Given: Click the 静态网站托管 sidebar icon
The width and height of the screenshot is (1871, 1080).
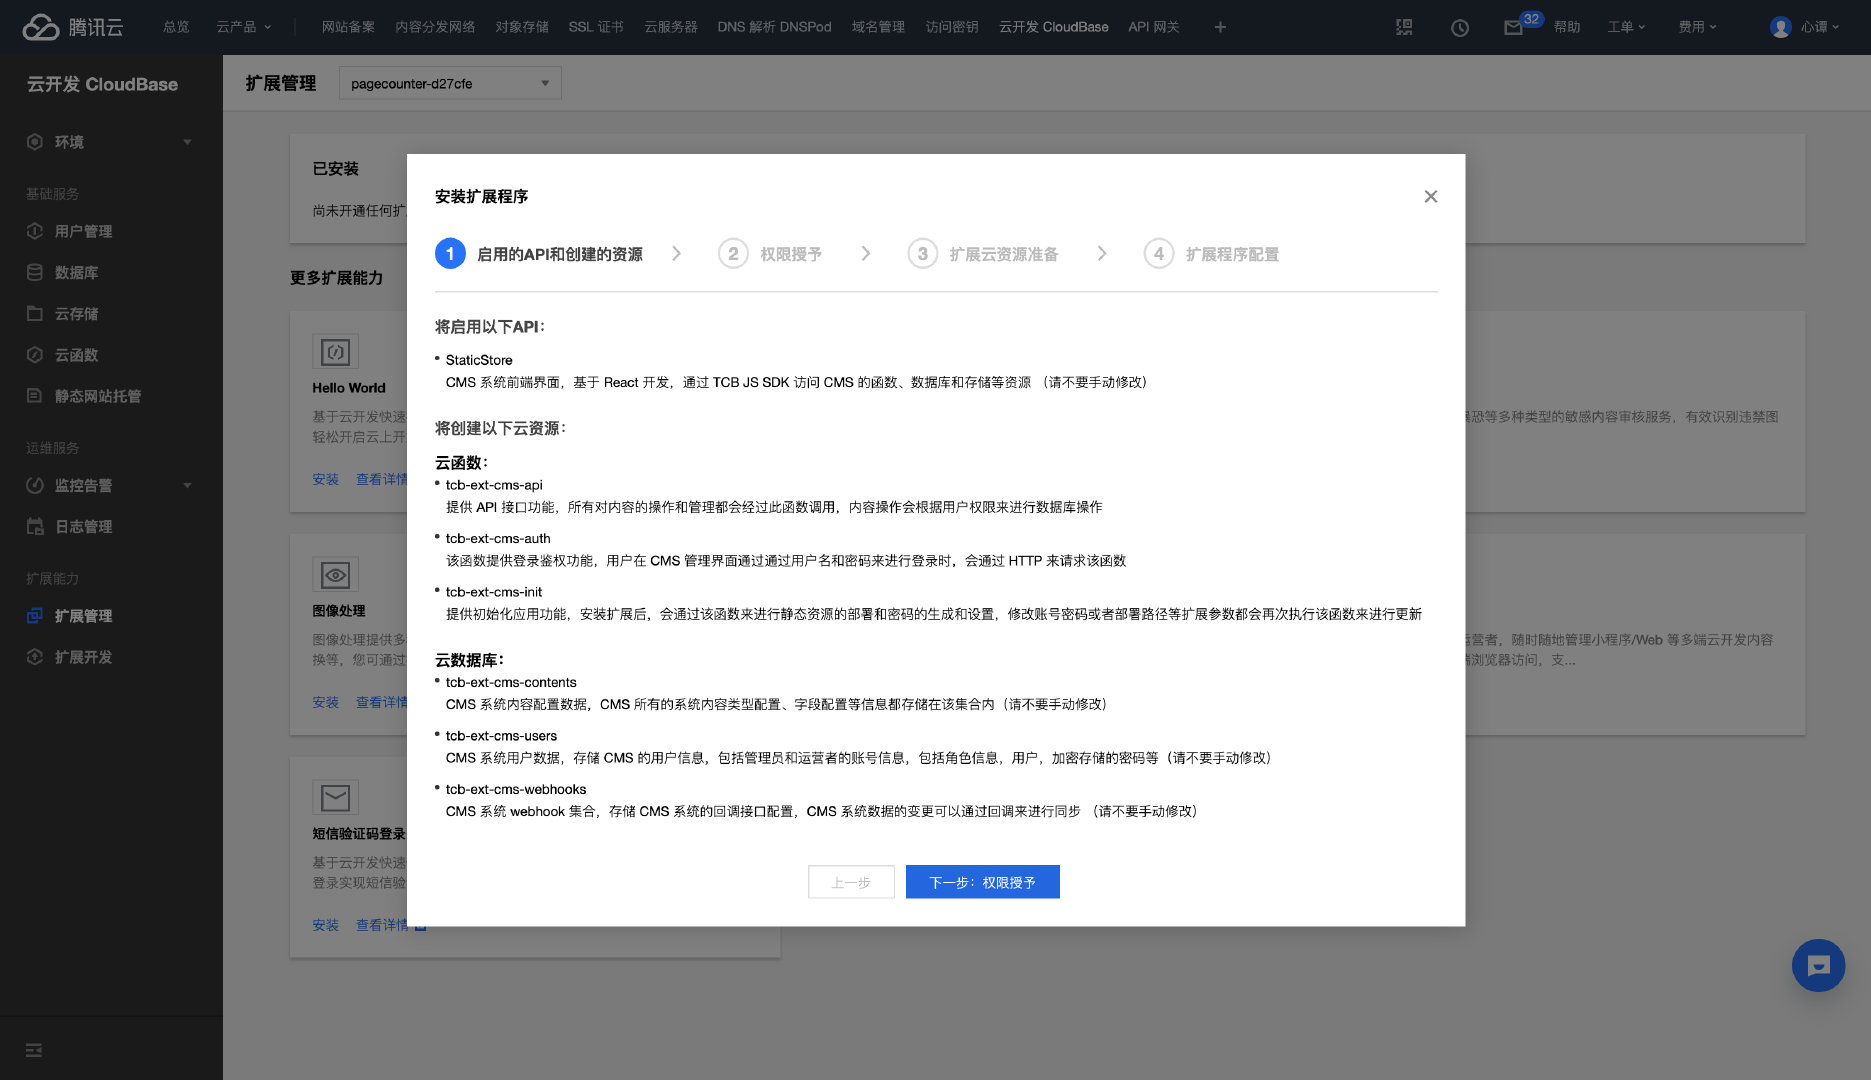Looking at the screenshot, I should pyautogui.click(x=35, y=396).
